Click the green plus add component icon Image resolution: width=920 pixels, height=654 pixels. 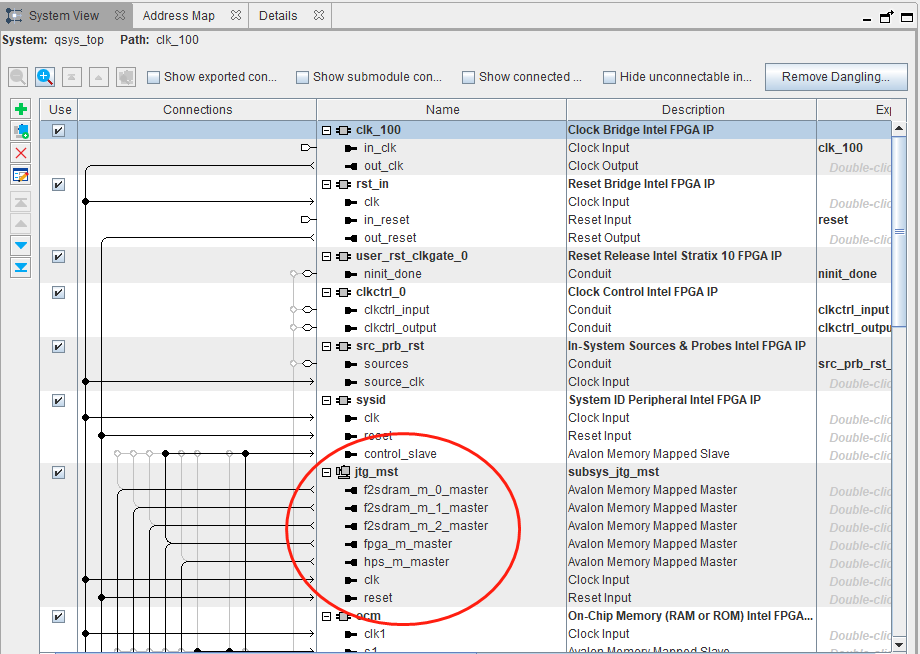[x=21, y=109]
